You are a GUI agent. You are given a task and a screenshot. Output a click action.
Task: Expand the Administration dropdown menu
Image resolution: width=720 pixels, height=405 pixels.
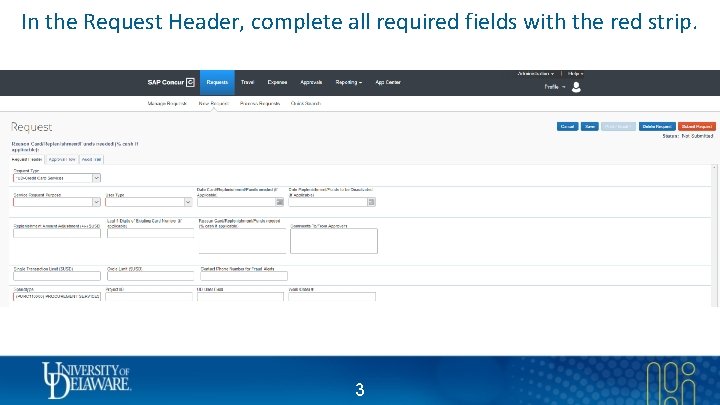[535, 73]
